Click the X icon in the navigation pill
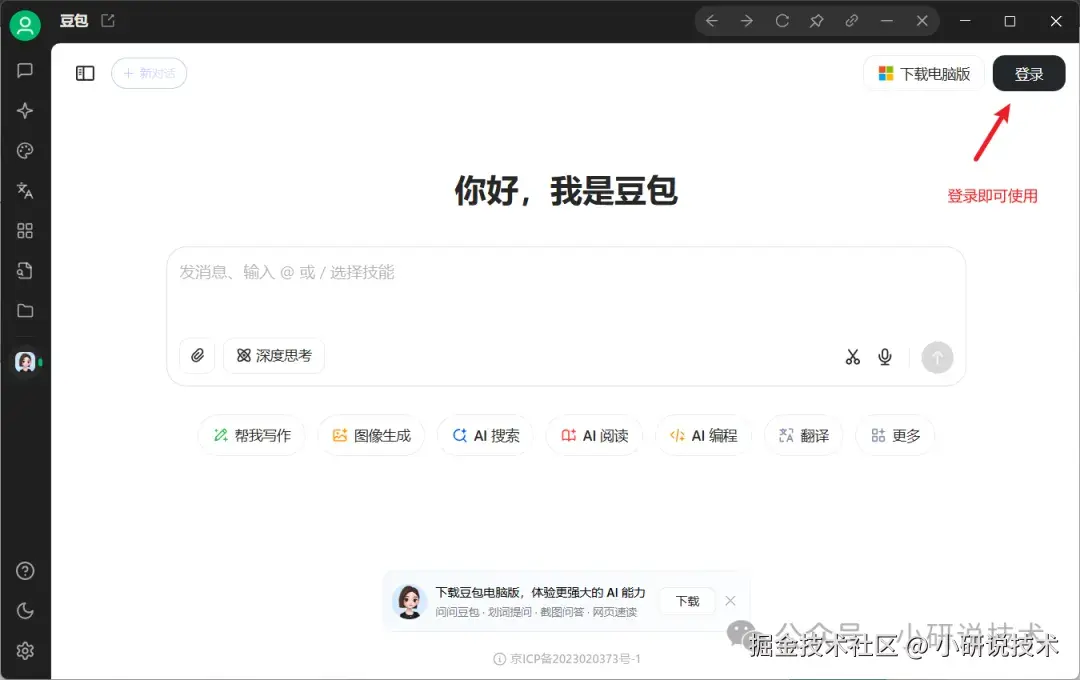This screenshot has width=1080, height=680. 922,21
